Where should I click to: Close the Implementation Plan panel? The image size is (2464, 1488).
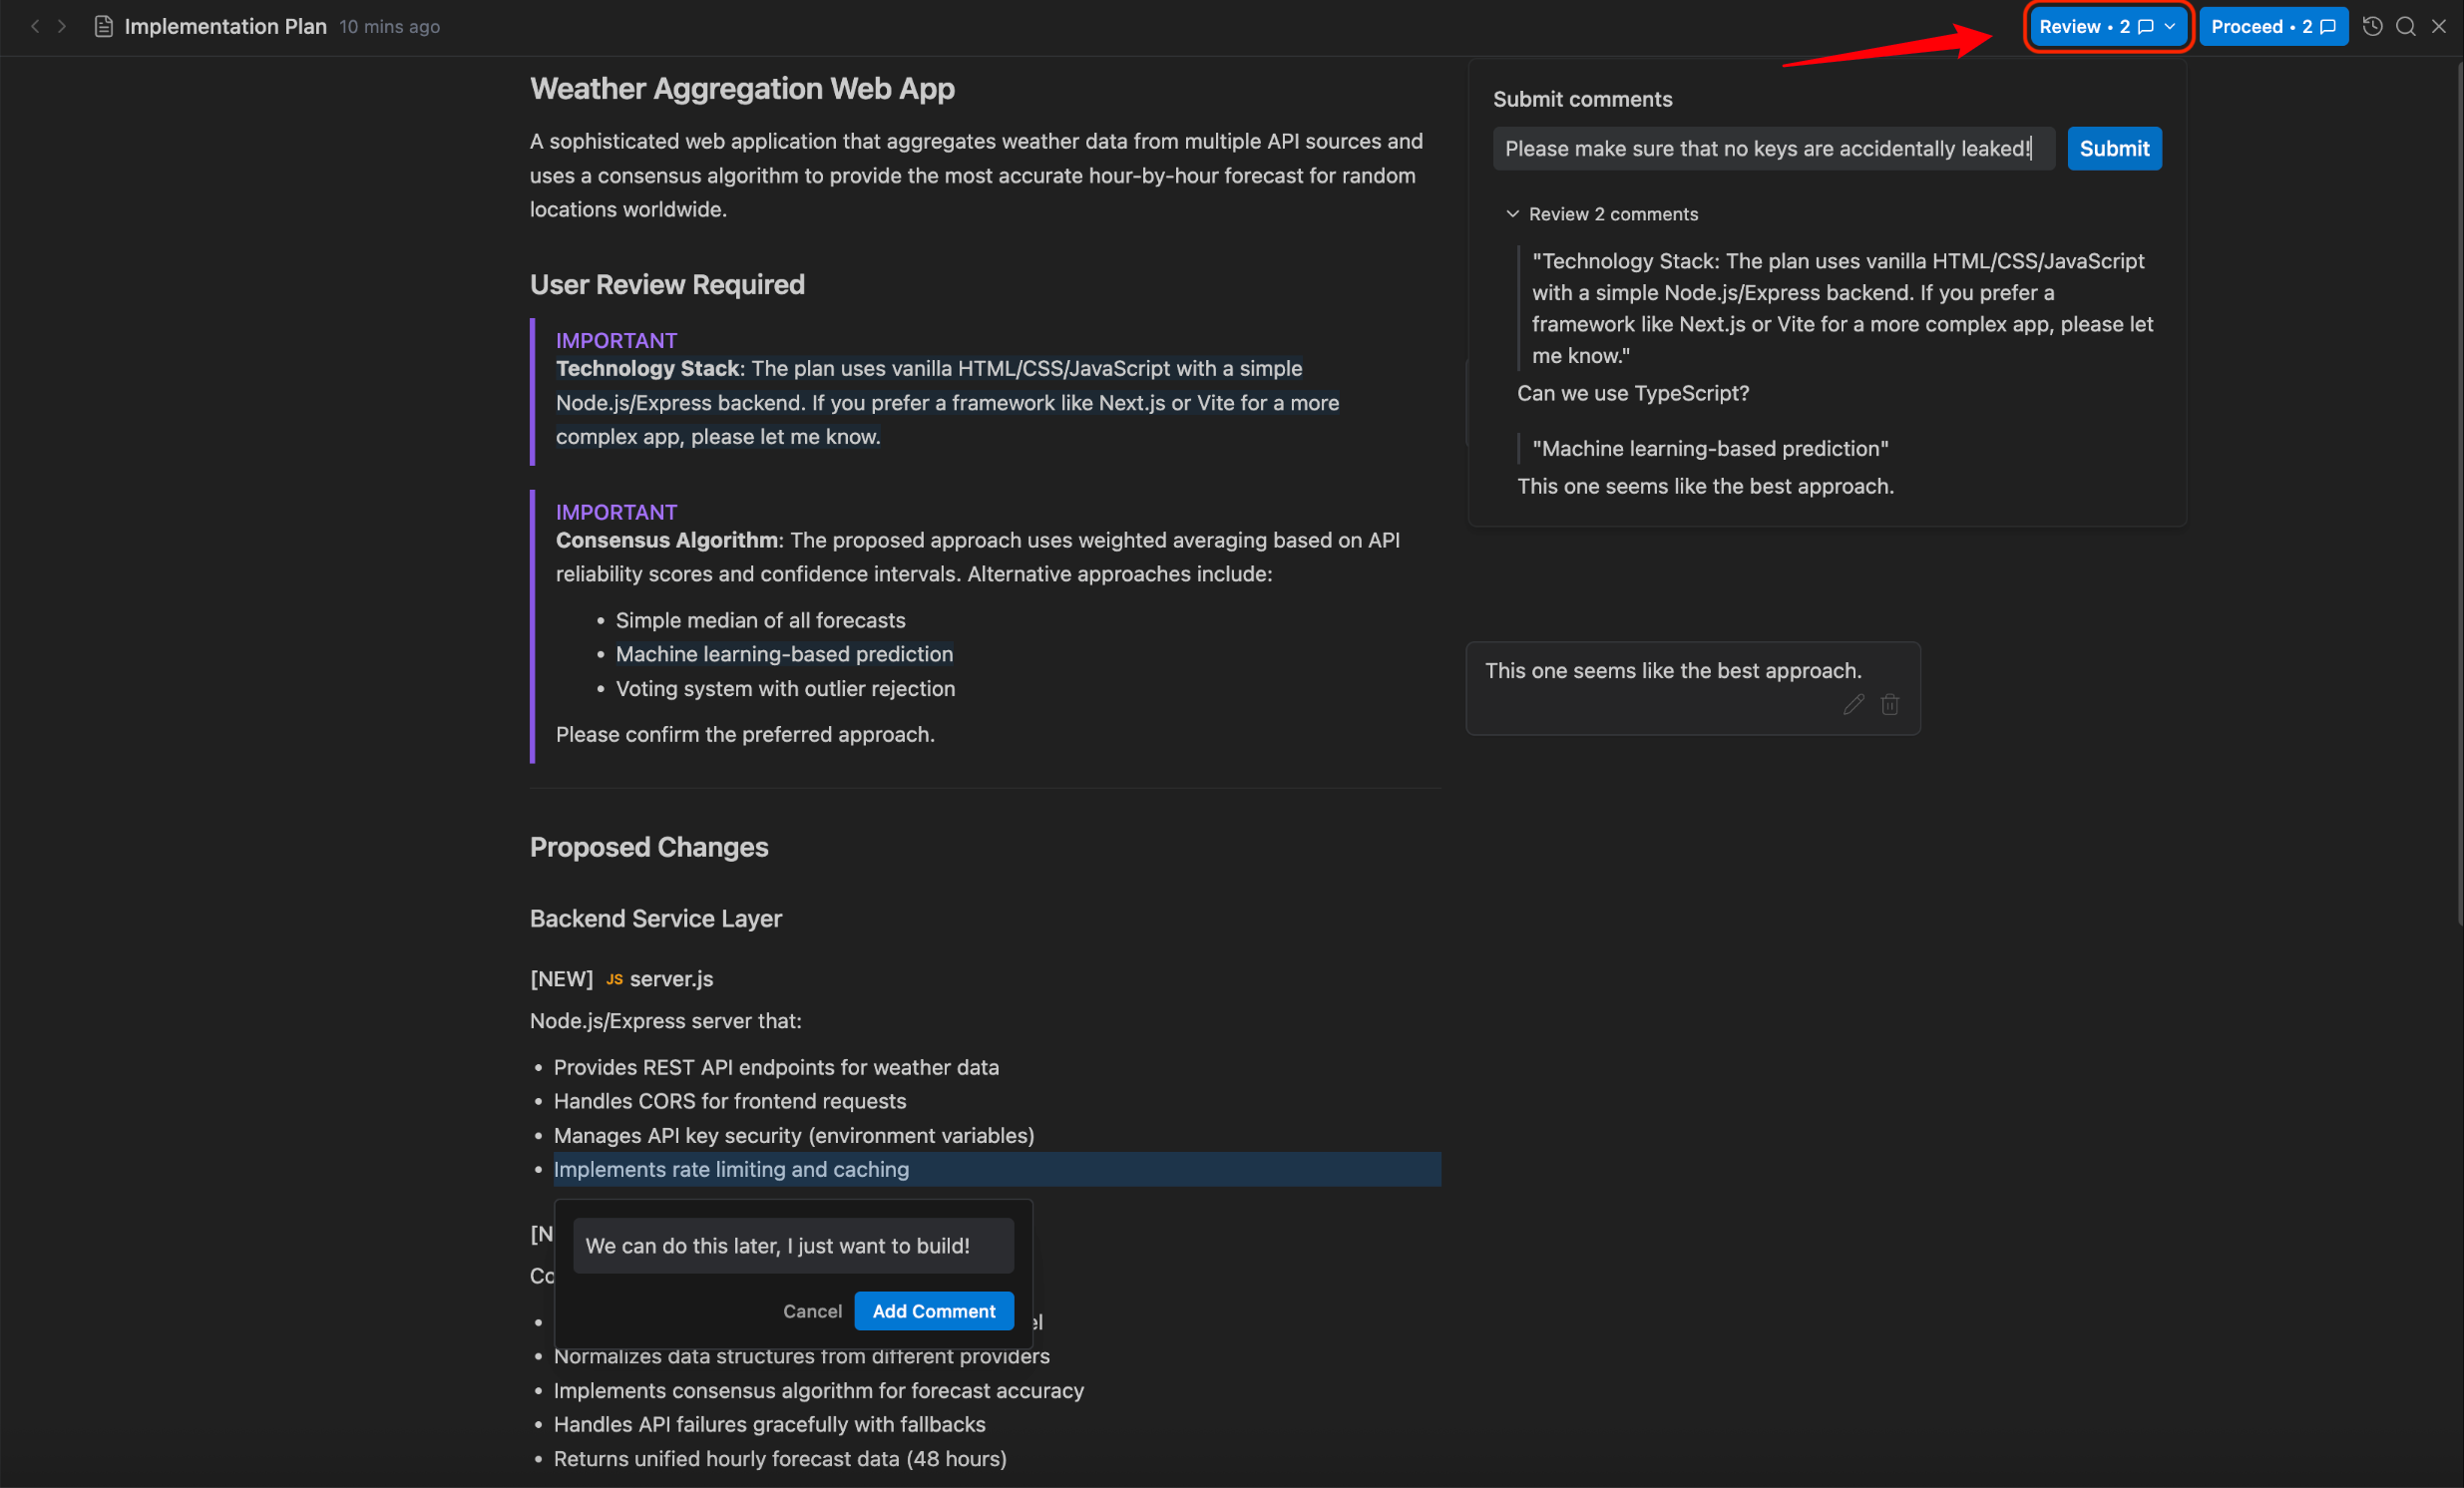pyautogui.click(x=2438, y=26)
